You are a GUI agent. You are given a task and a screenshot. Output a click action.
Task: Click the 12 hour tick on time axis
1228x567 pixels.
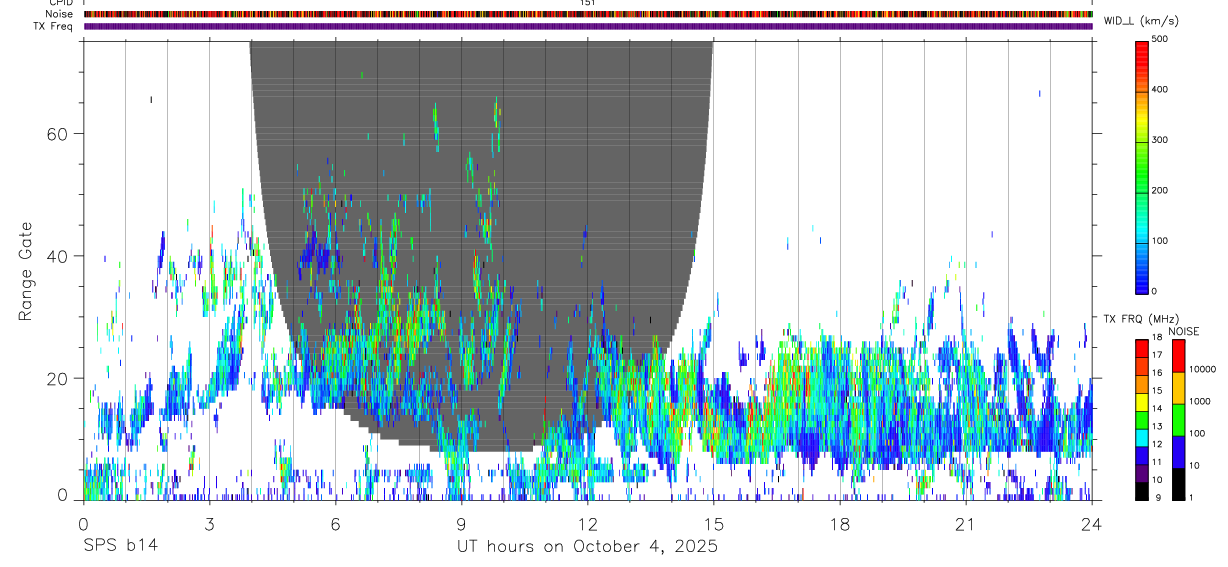tap(587, 523)
